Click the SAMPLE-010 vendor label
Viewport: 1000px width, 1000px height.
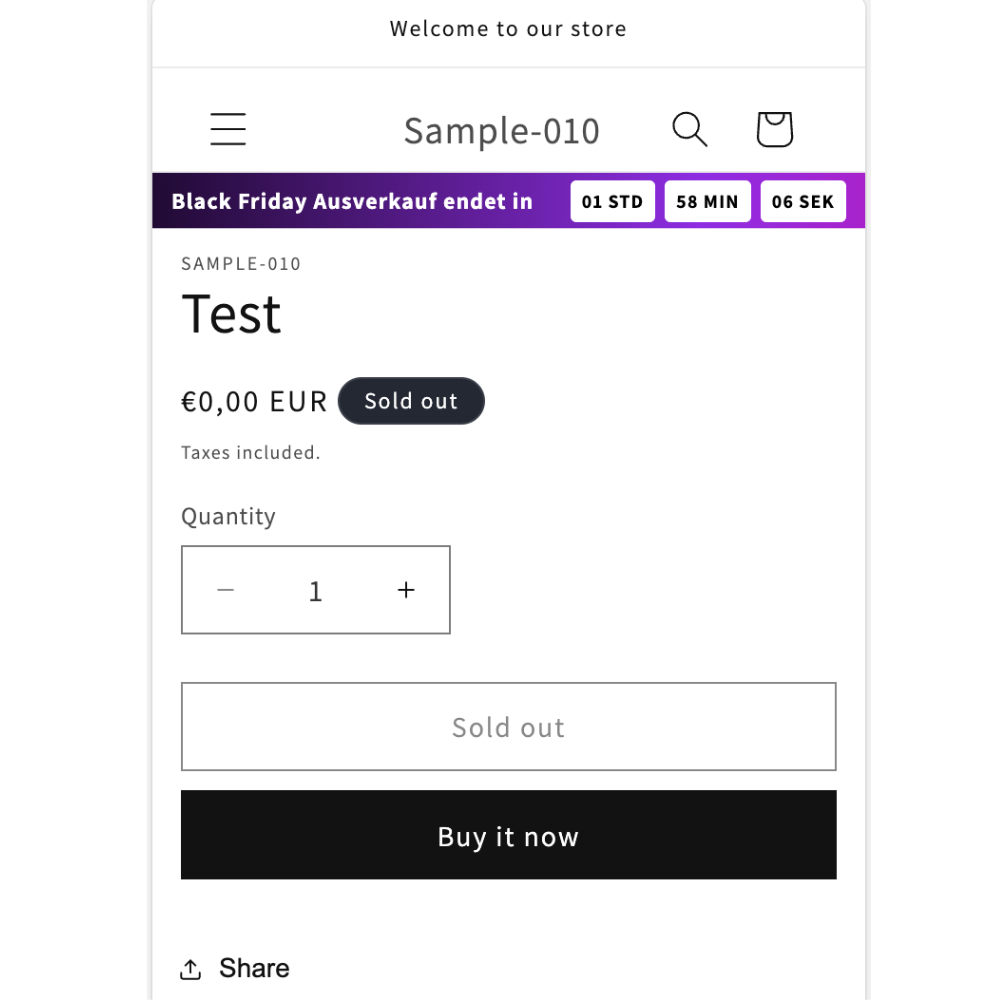click(240, 264)
